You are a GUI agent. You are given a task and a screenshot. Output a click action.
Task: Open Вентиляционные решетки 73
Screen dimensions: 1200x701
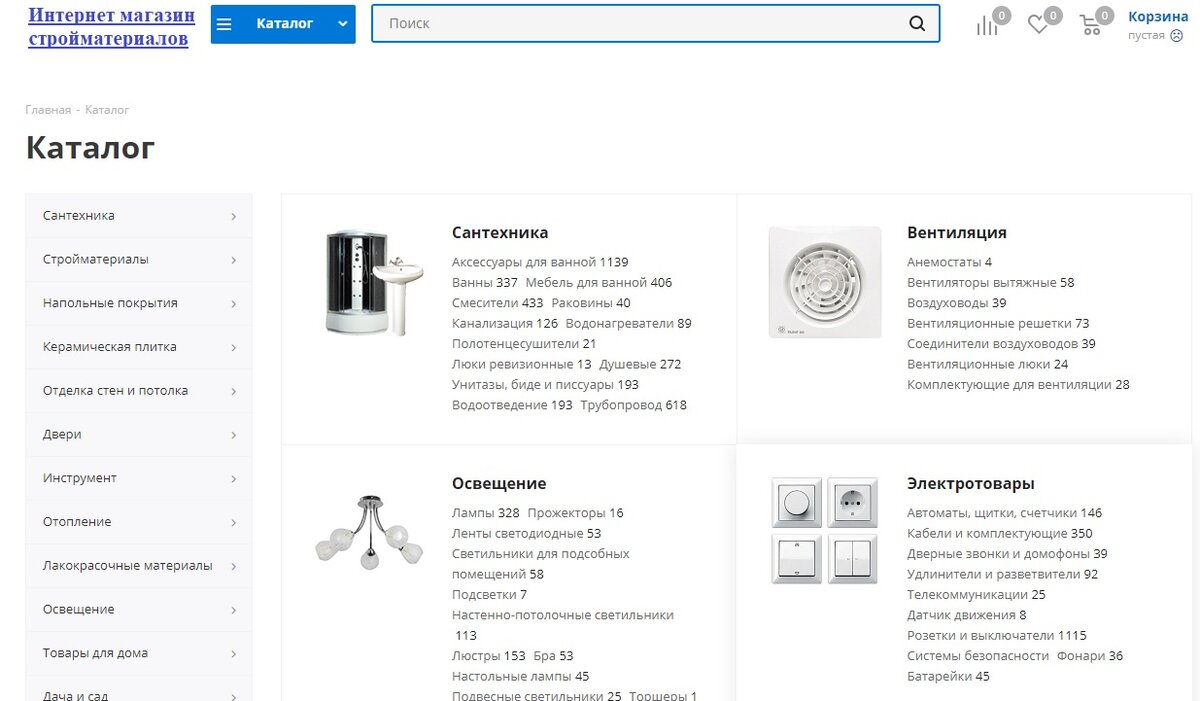click(998, 323)
